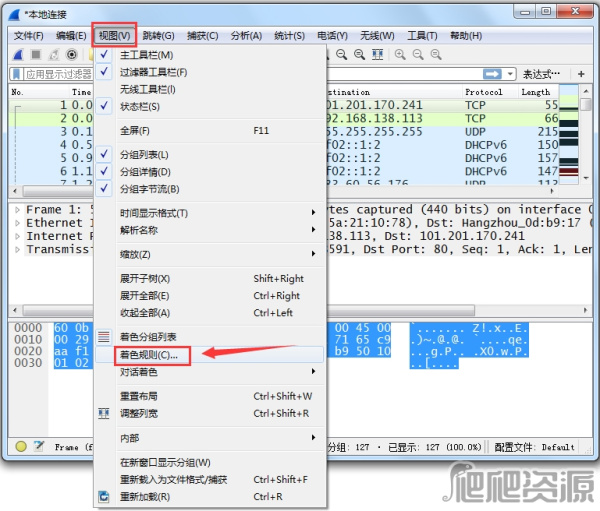Open the 统计(S) menu
Screen dimensions: 600x511
click(289, 36)
